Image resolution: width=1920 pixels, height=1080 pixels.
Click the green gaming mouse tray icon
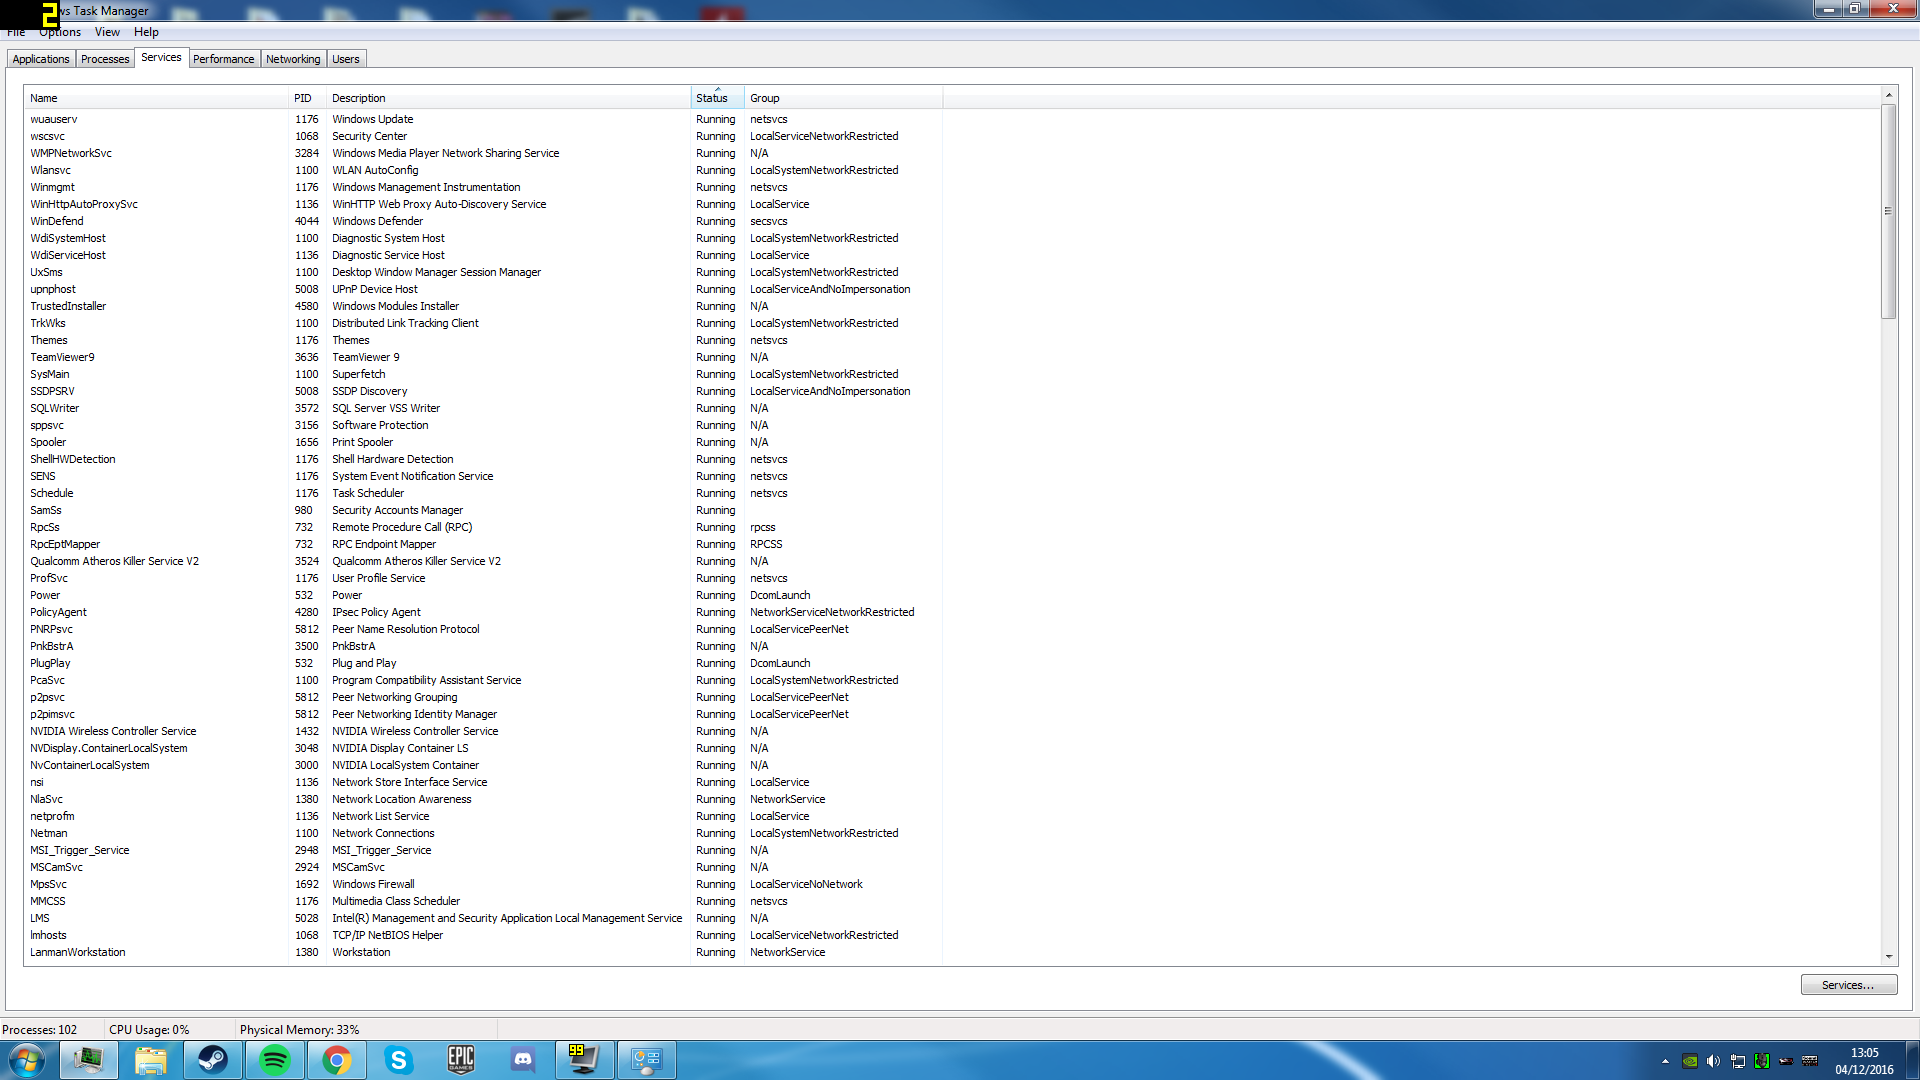pos(1762,1061)
